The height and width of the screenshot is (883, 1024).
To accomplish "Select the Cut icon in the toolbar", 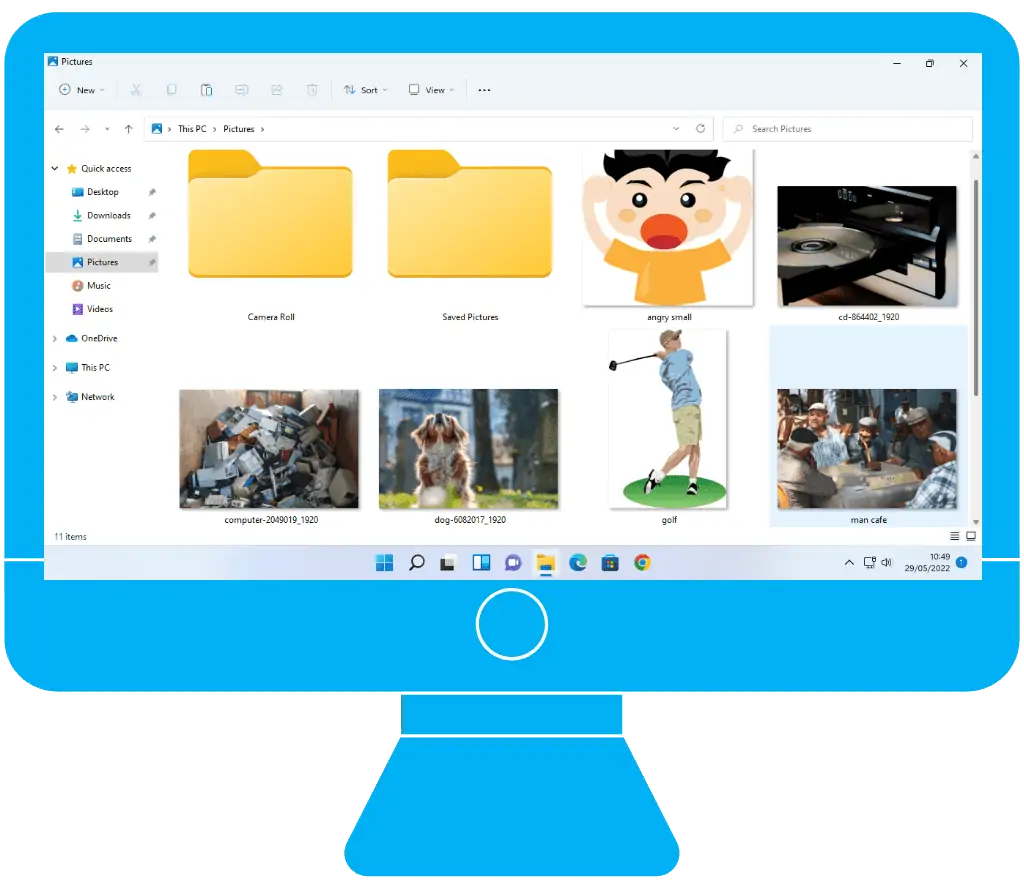I will [135, 90].
